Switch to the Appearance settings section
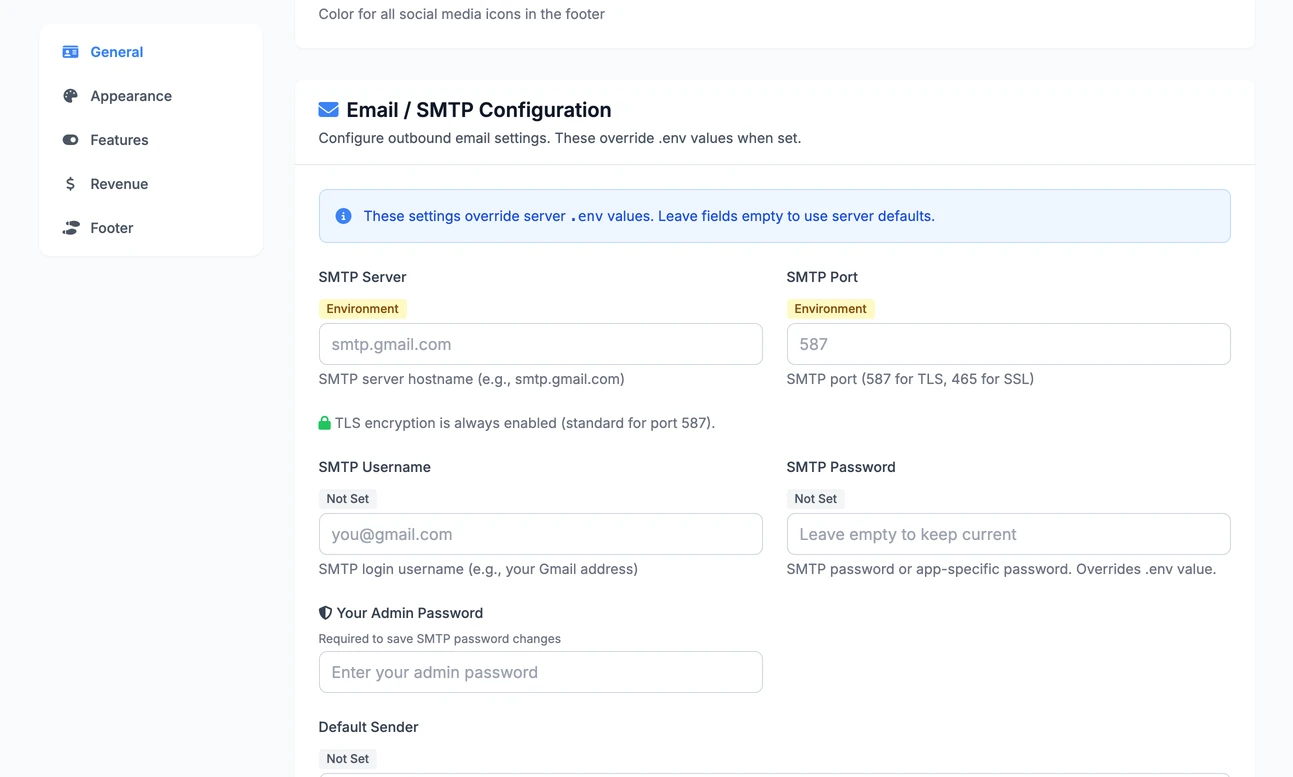The height and width of the screenshot is (777, 1293). coord(151,96)
